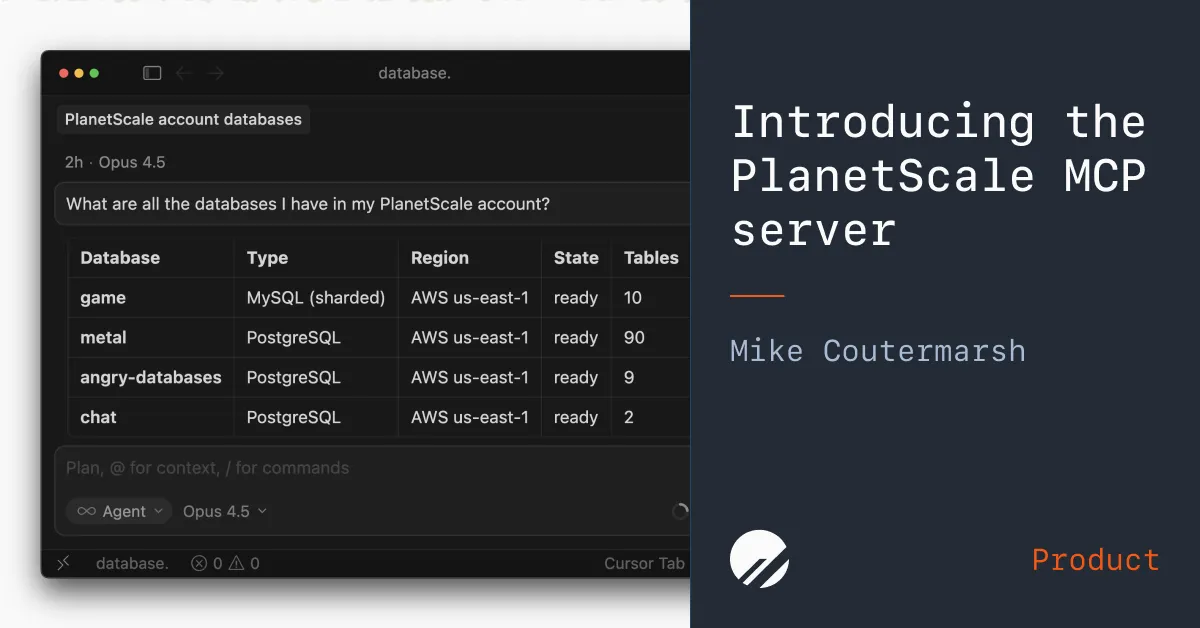Click the database. window title

tap(414, 73)
